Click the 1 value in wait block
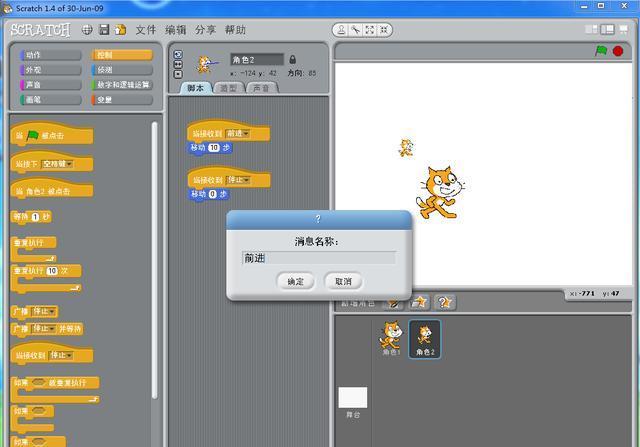Viewport: 640px width, 447px height. click(36, 217)
